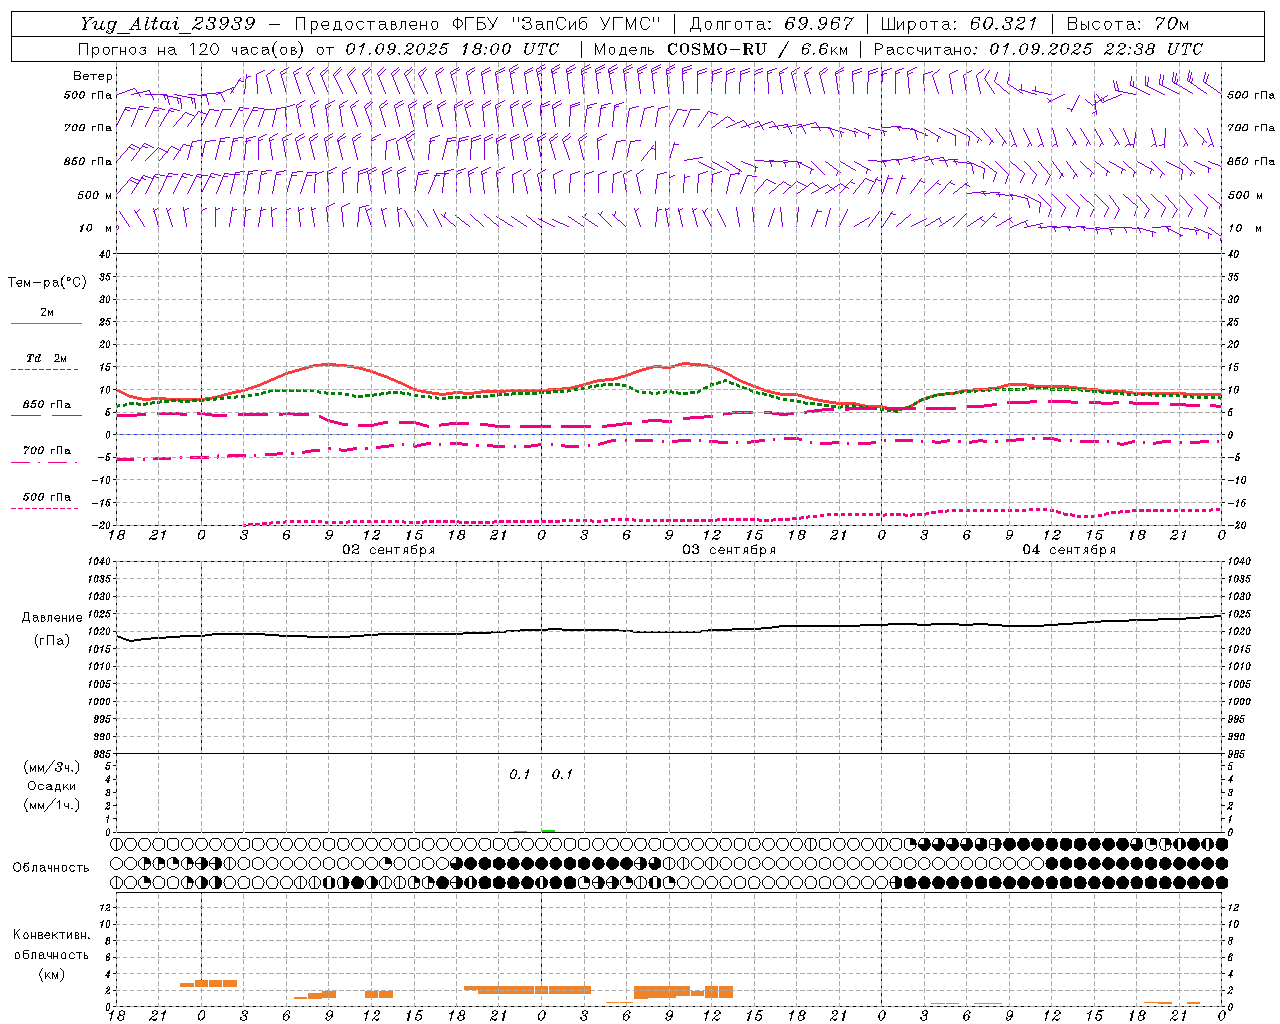This screenshot has height=1024, width=1280.
Task: Click the 10 м wind level label at left
Action: (x=97, y=228)
